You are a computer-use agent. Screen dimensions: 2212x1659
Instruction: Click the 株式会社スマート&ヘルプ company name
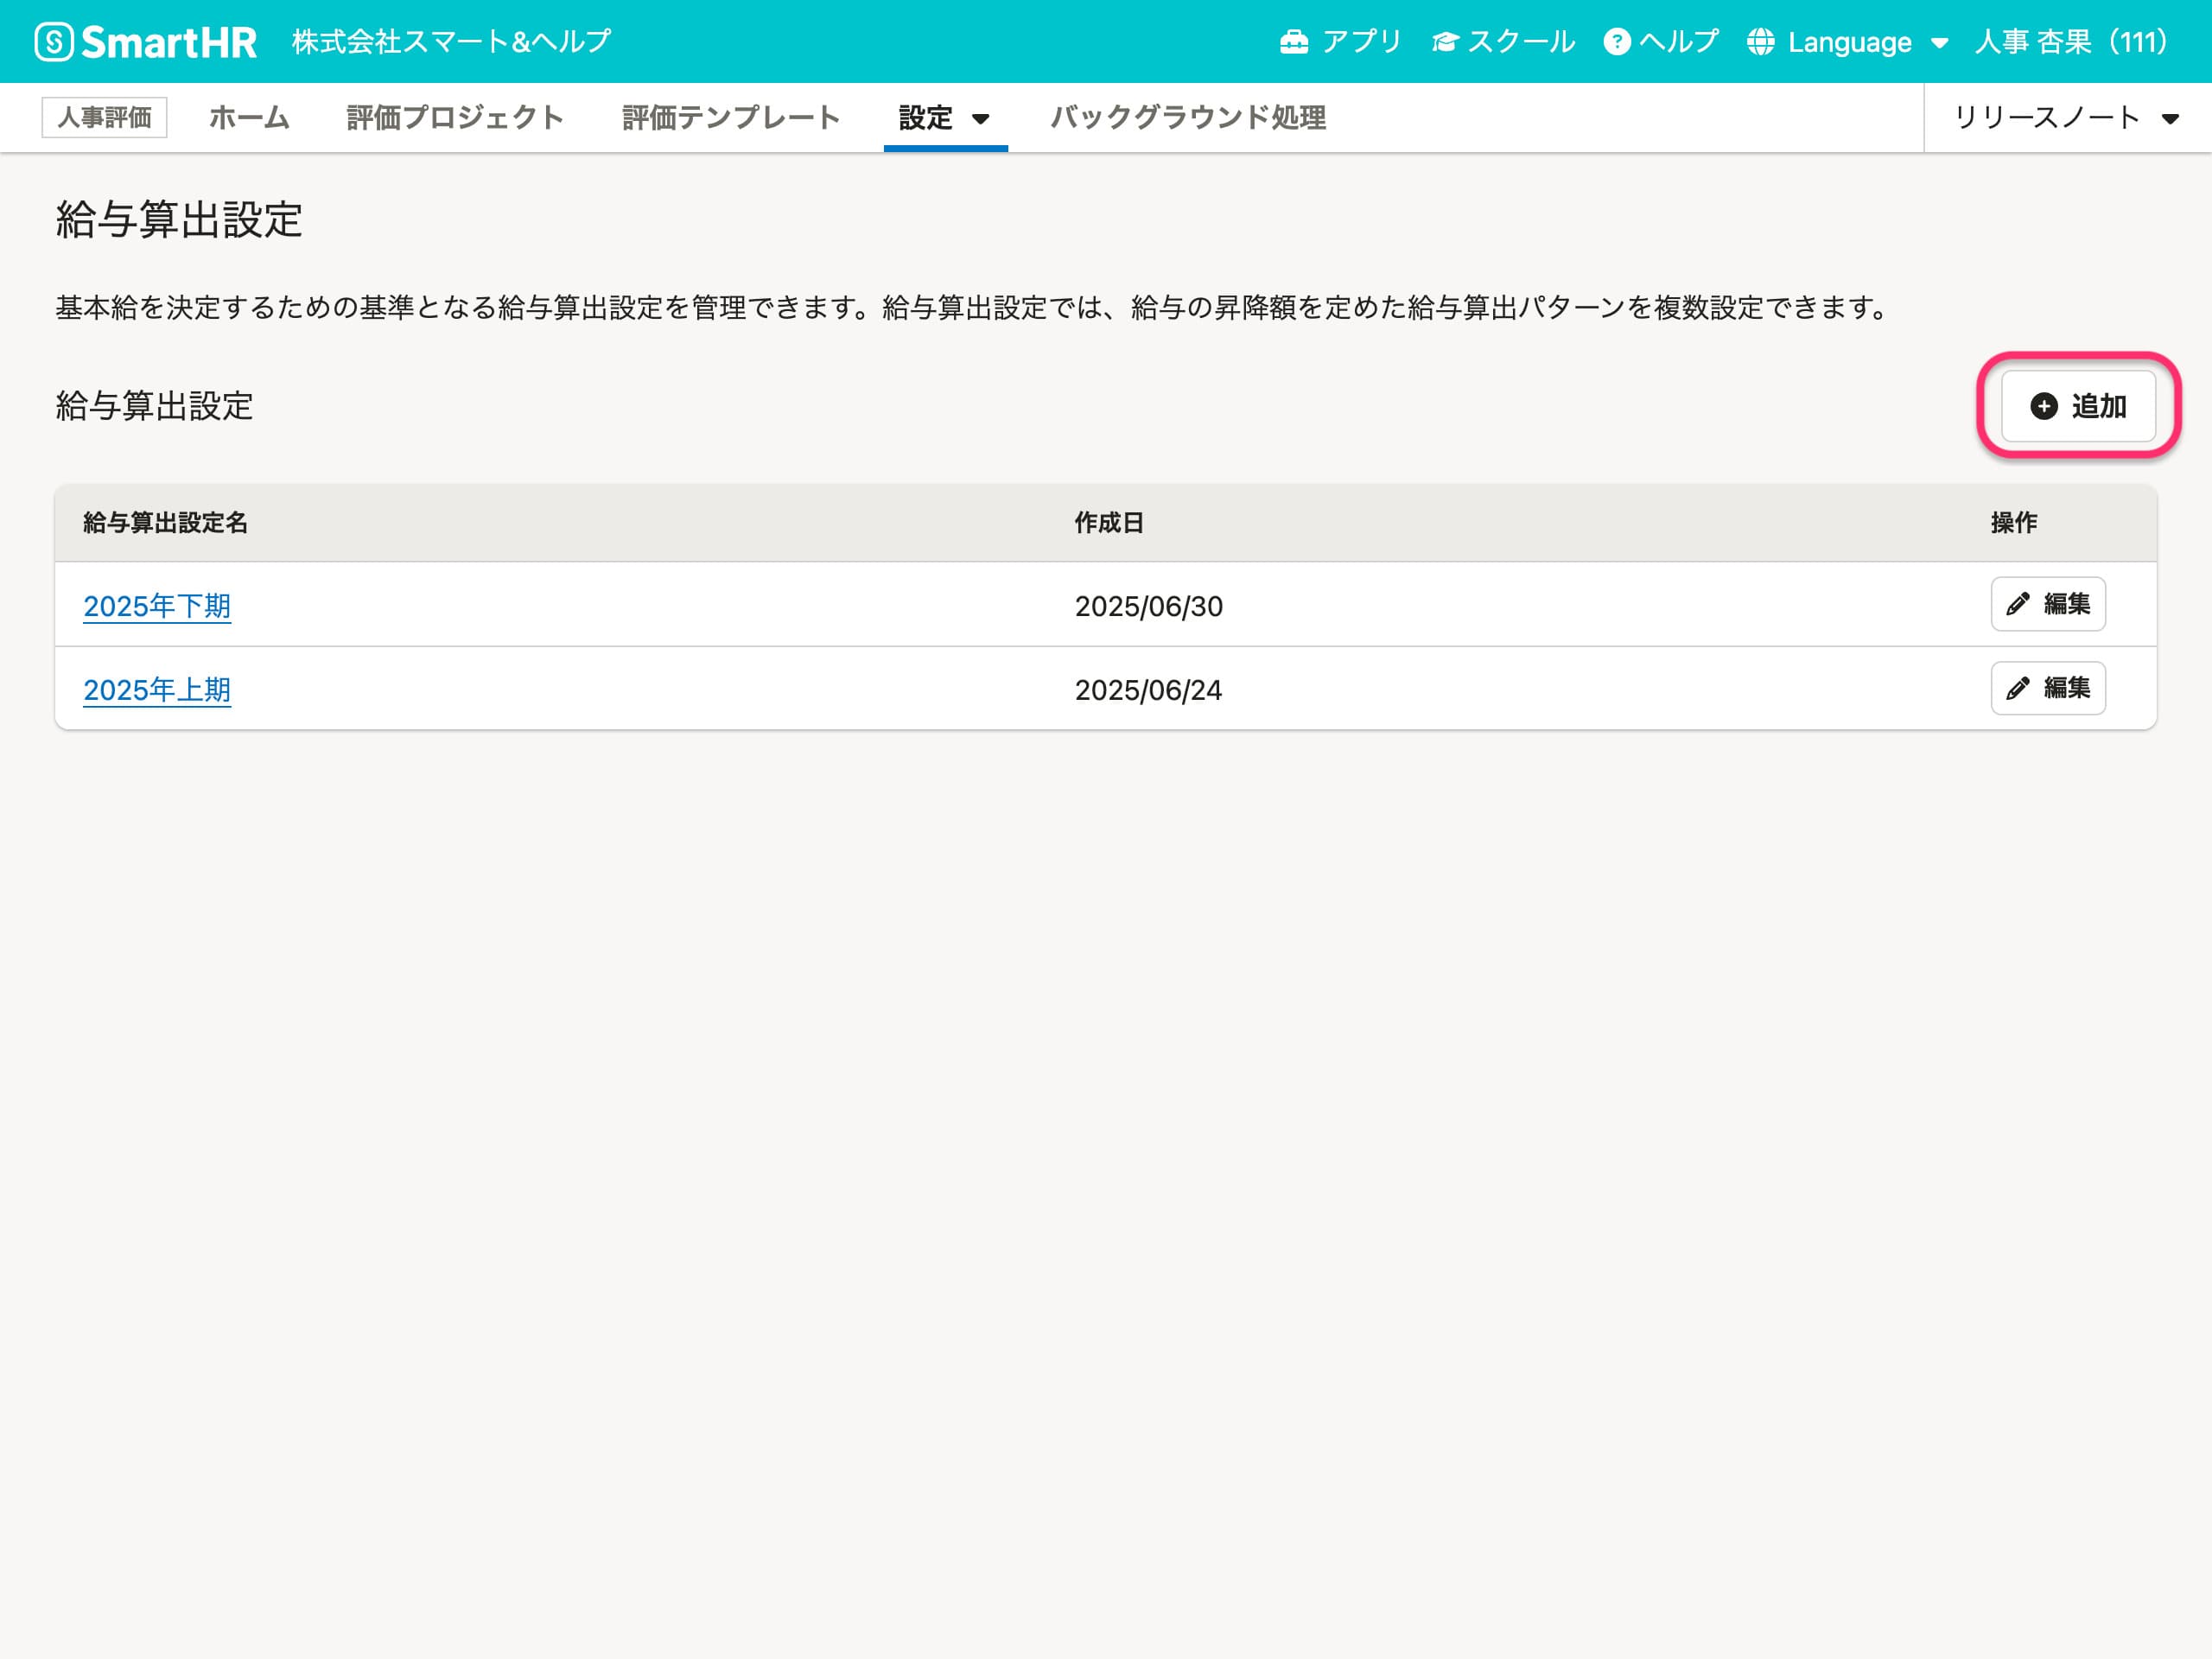tap(451, 42)
